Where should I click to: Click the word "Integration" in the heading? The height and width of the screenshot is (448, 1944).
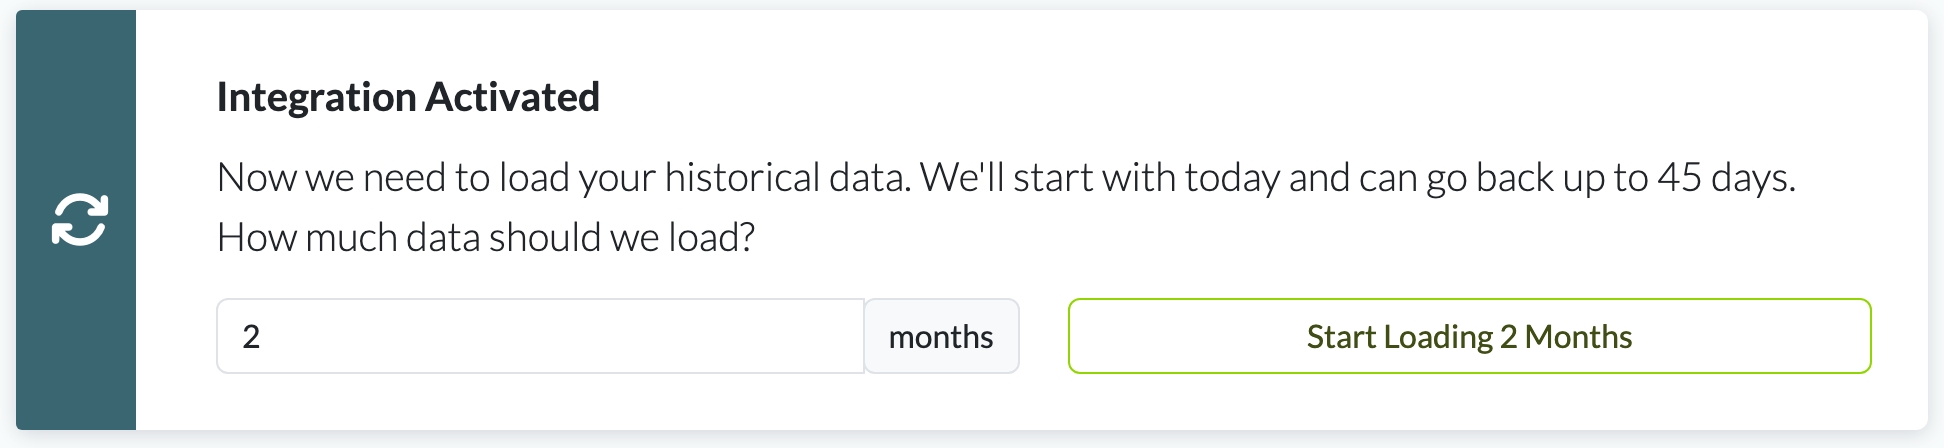click(x=316, y=97)
